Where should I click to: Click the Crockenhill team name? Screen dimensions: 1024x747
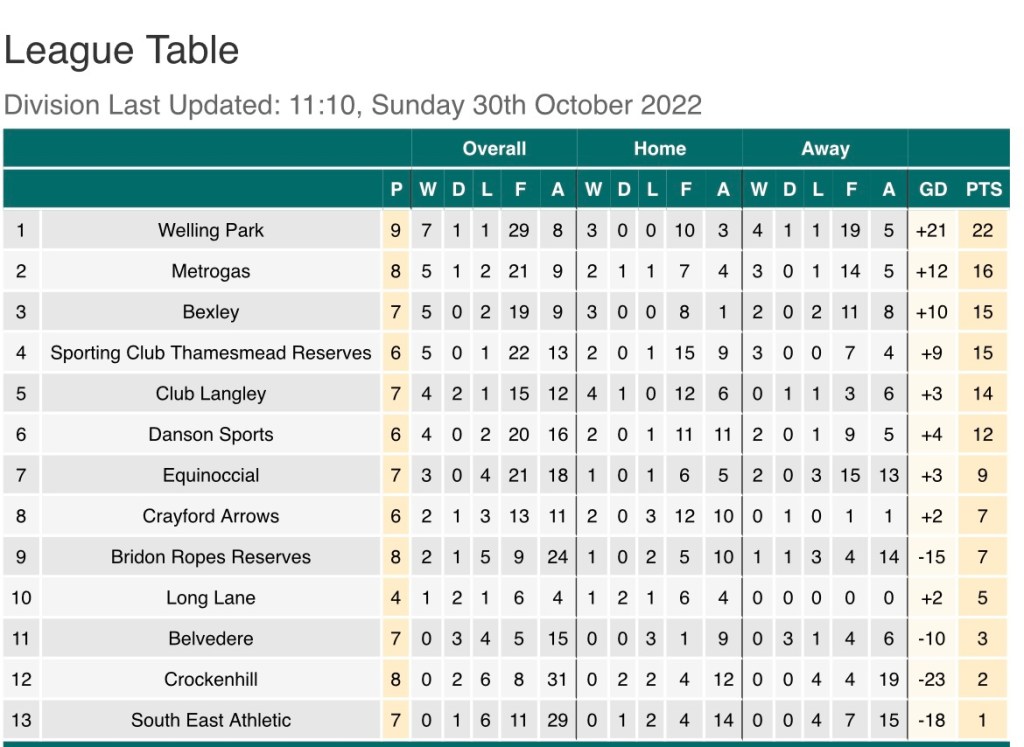tap(211, 679)
